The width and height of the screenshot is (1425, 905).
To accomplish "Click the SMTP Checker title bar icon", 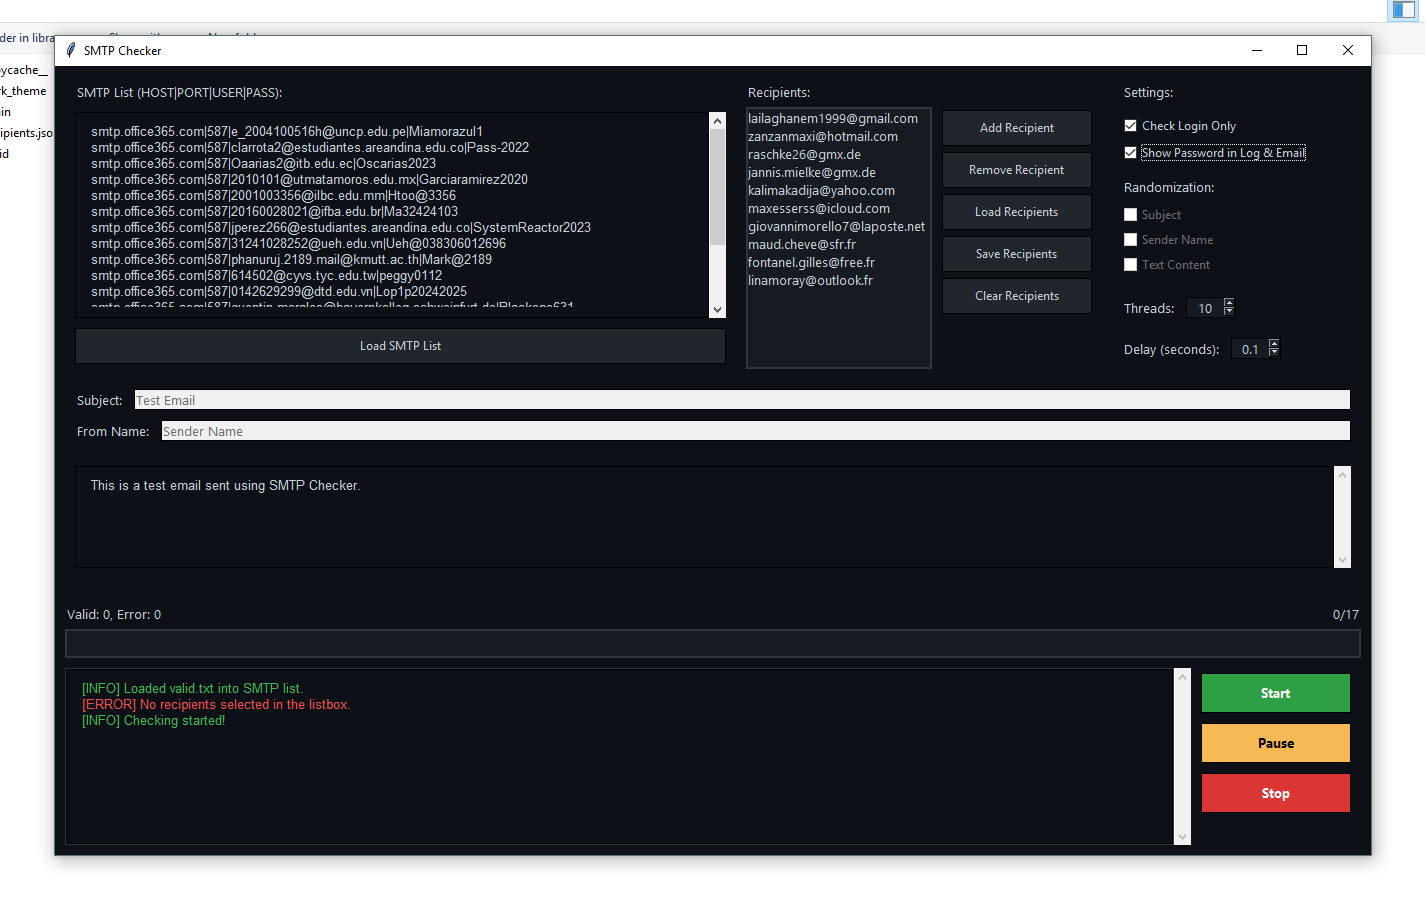I will [70, 50].
